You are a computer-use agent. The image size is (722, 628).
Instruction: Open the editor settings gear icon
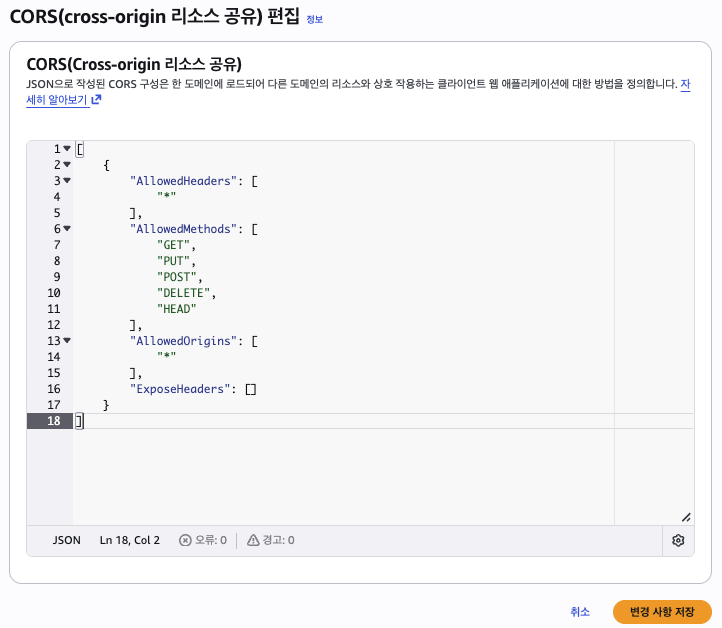(678, 540)
